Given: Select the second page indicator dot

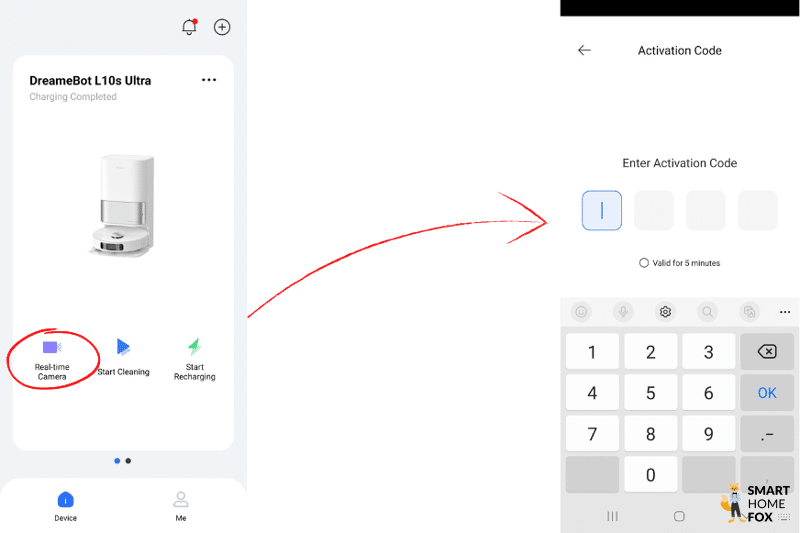Looking at the screenshot, I should pos(128,461).
